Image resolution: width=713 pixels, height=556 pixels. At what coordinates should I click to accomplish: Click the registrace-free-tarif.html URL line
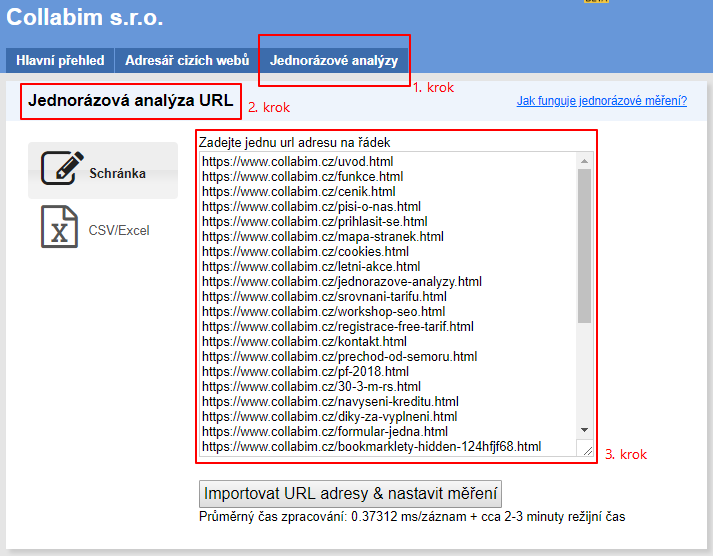[338, 326]
